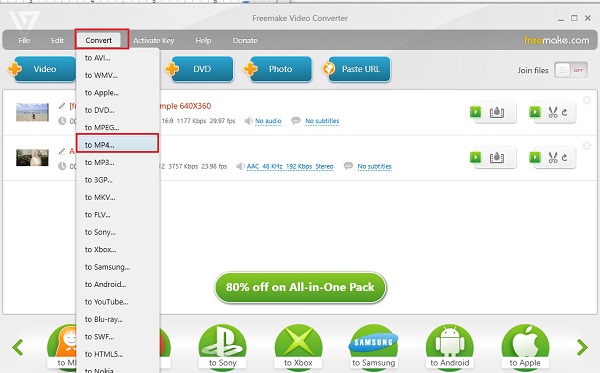Screen dimensions: 600x373
Task: Open the AAC 48 KHz audio track link
Action: click(x=290, y=166)
